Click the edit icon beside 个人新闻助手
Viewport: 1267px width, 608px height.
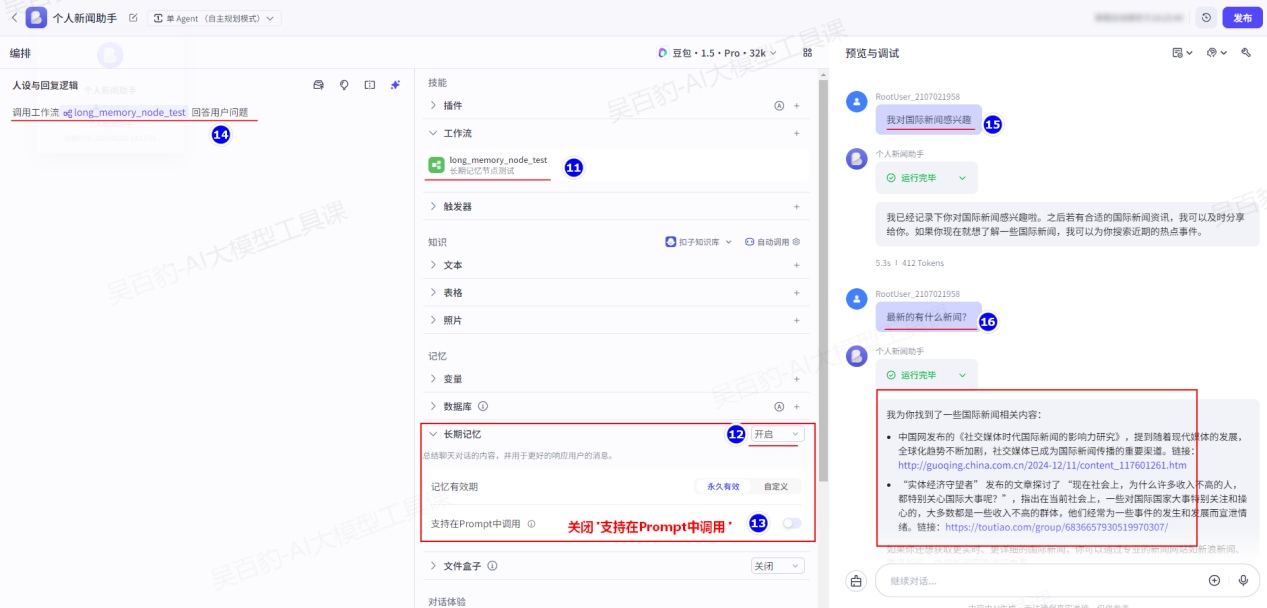[133, 18]
